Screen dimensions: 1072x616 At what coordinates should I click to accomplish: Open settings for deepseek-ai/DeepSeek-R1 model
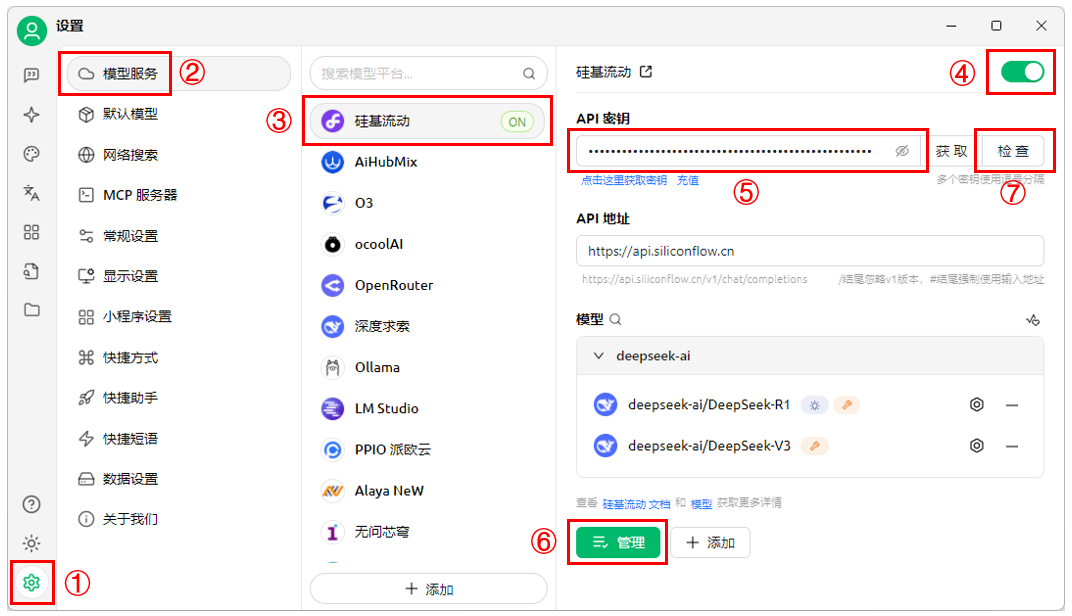tap(977, 405)
